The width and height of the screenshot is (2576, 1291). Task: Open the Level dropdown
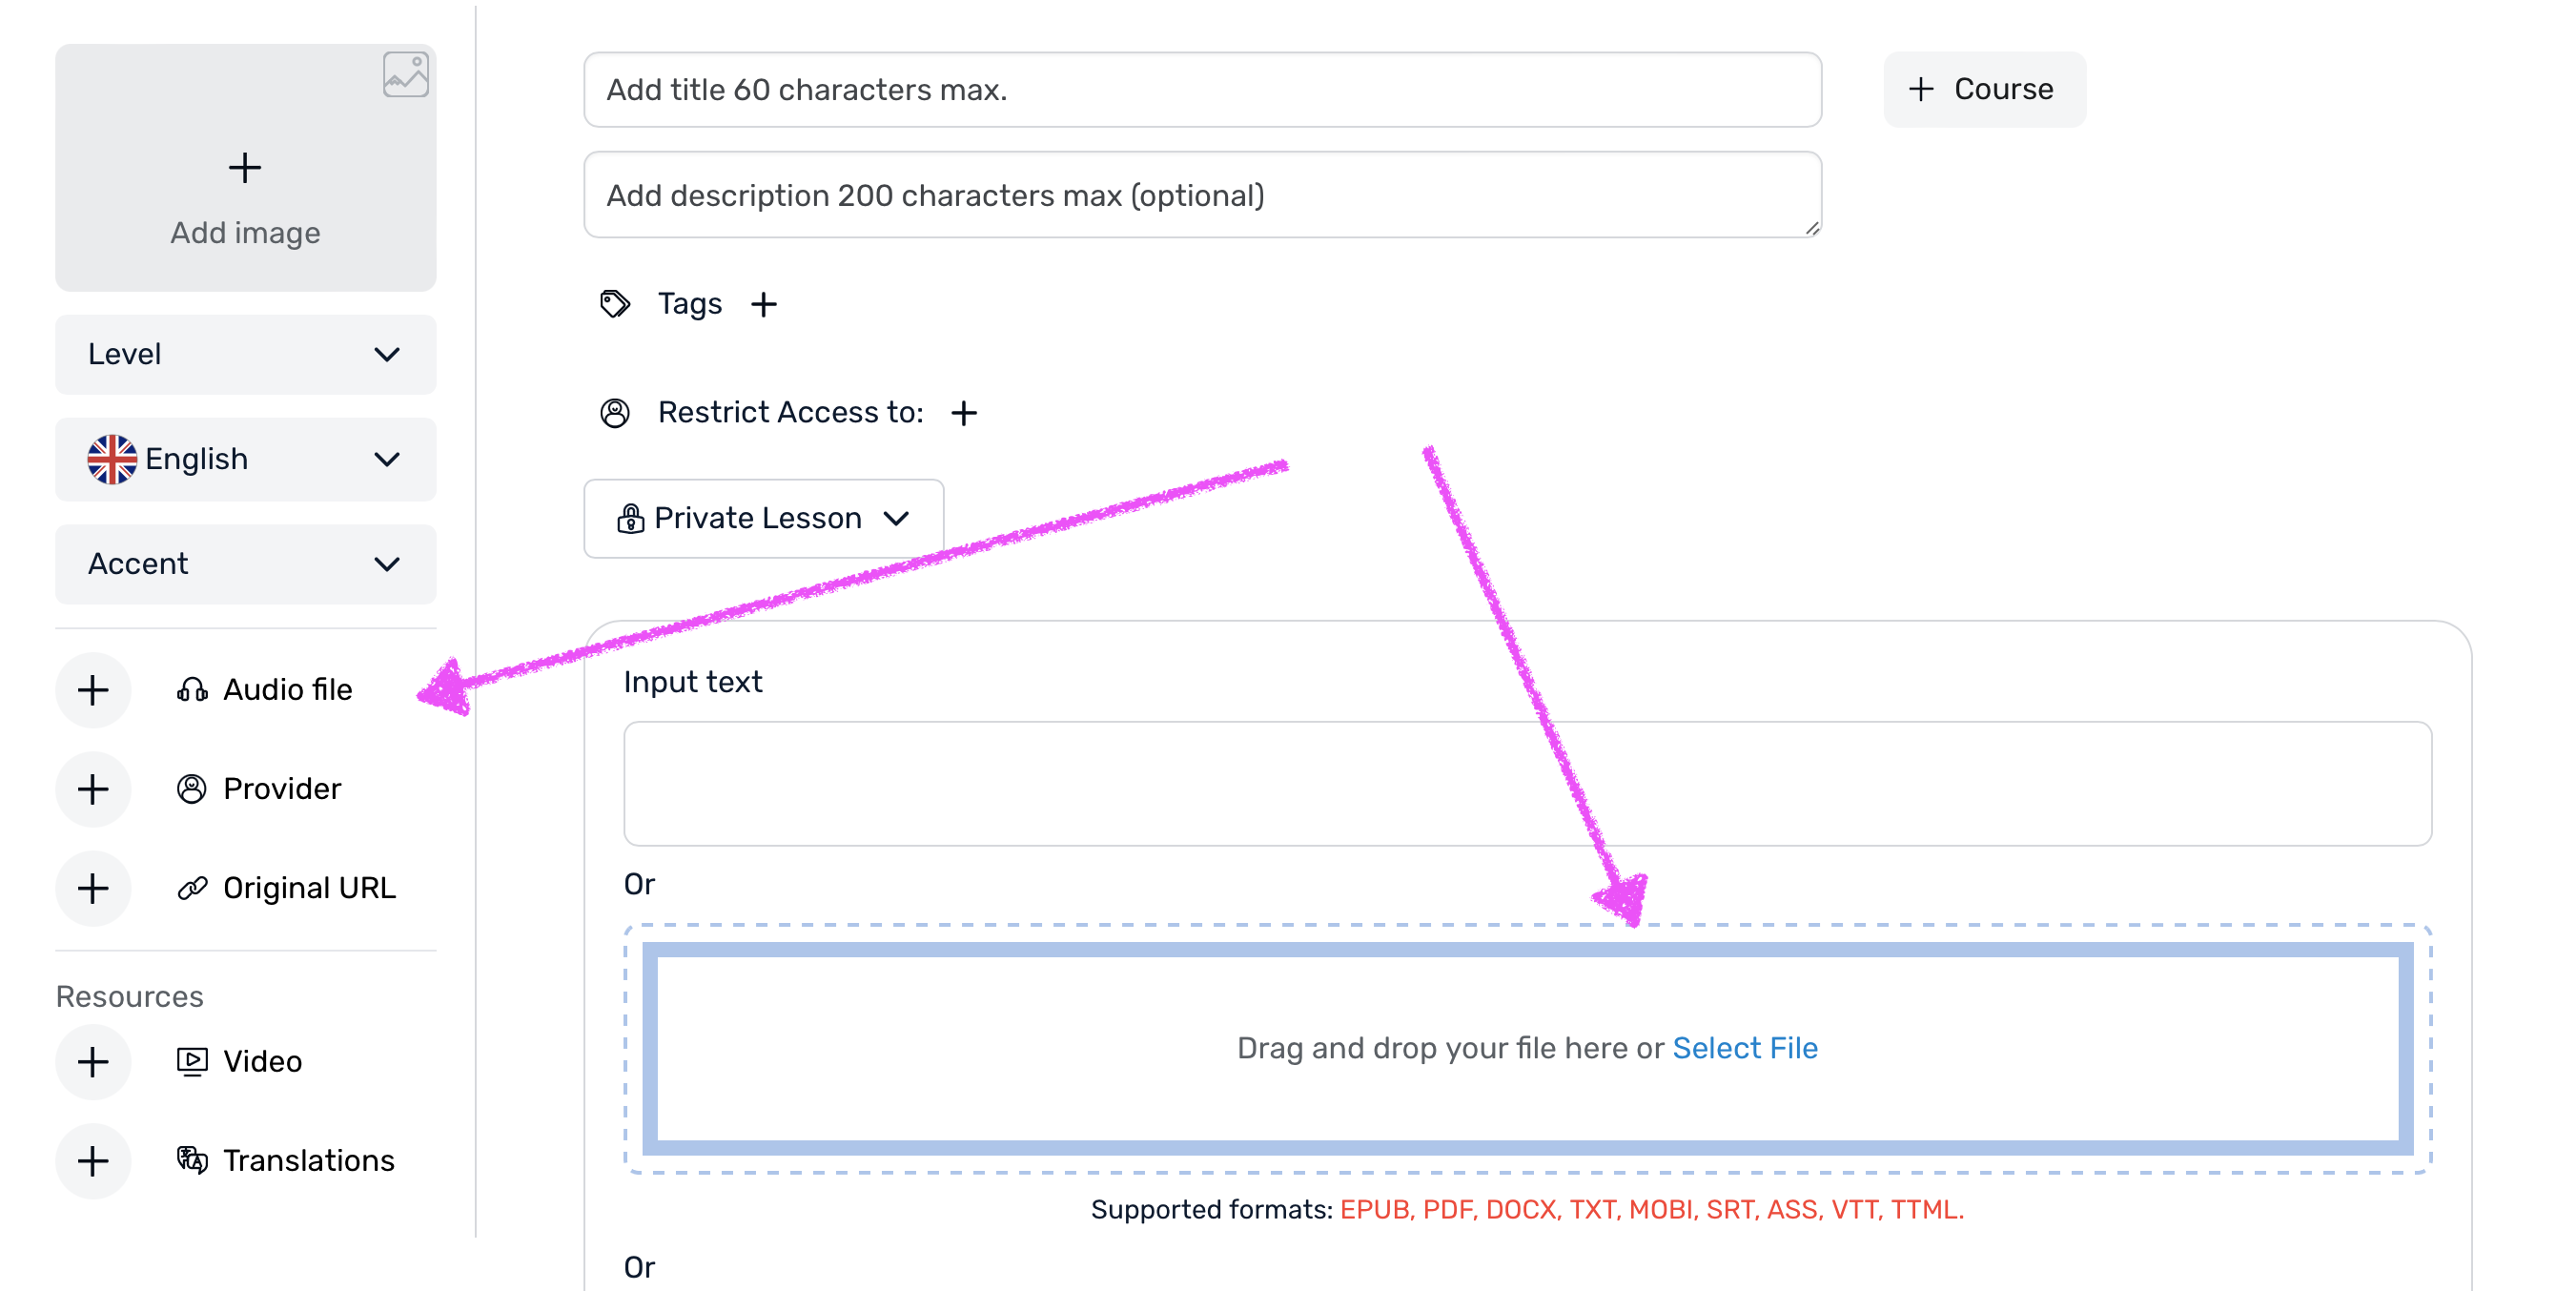tap(246, 354)
